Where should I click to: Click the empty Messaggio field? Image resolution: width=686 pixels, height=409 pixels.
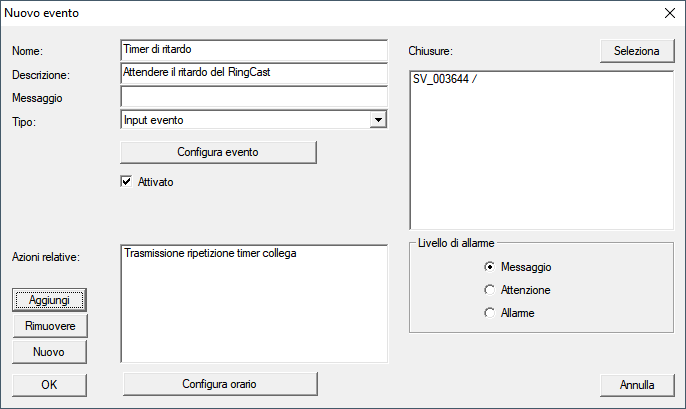(253, 97)
